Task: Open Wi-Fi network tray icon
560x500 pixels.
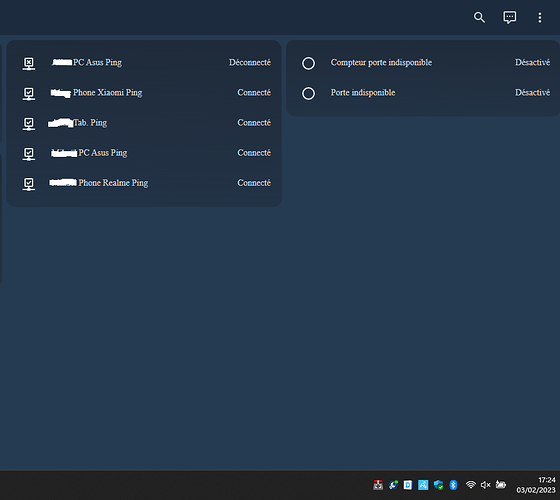Action: coord(471,485)
